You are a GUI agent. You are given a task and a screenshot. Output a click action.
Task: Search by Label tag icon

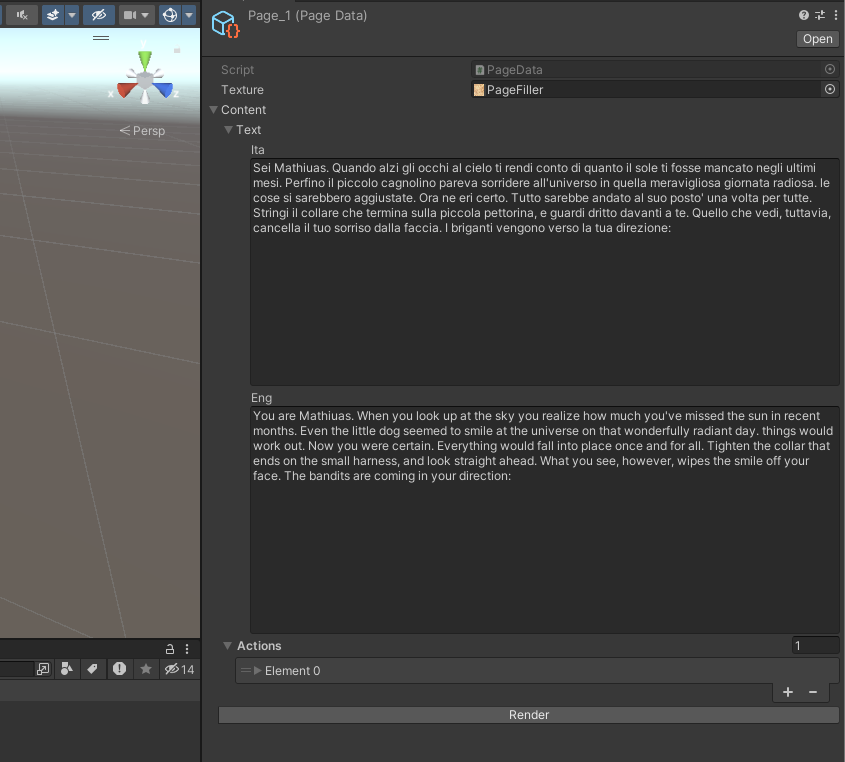pos(93,669)
